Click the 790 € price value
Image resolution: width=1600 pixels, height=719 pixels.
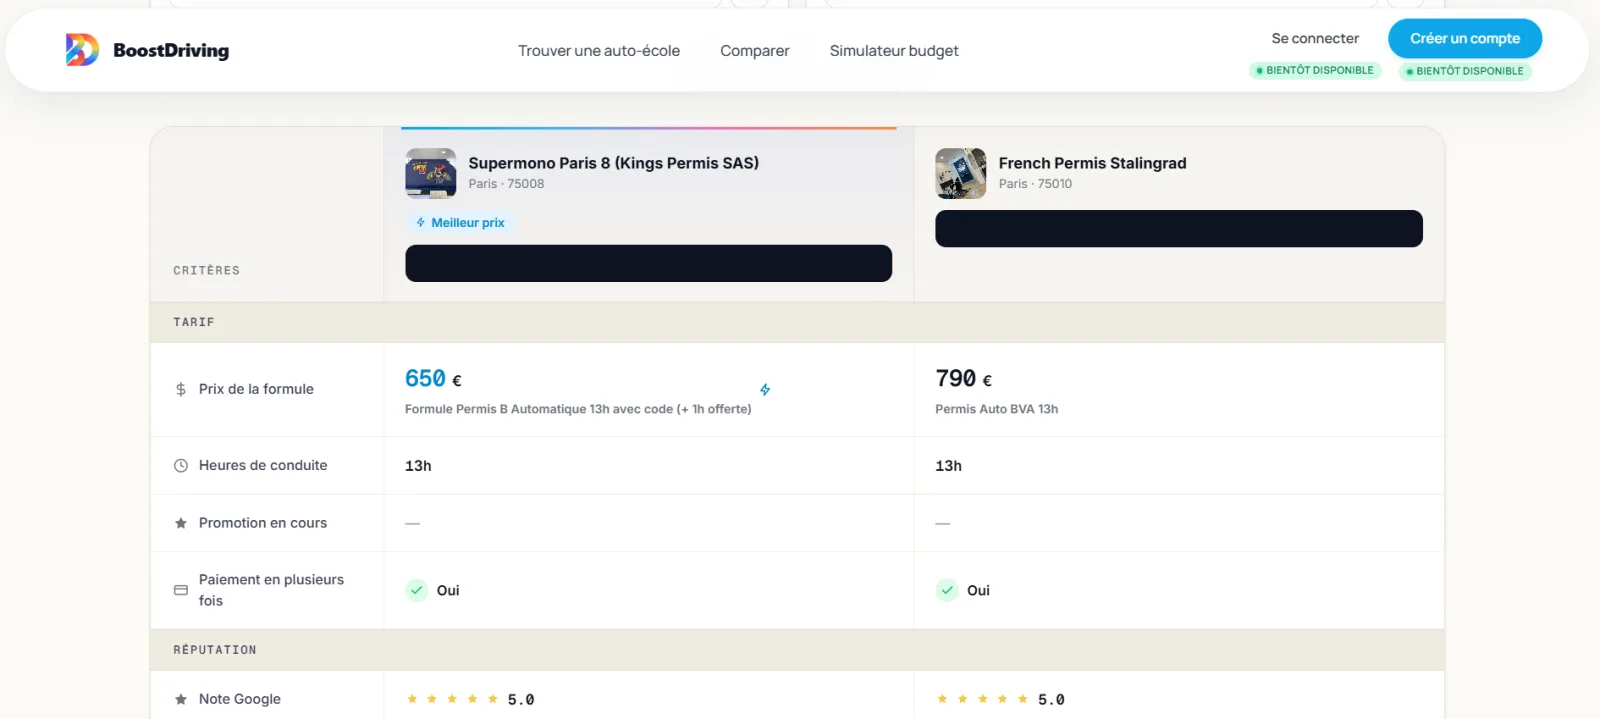963,378
